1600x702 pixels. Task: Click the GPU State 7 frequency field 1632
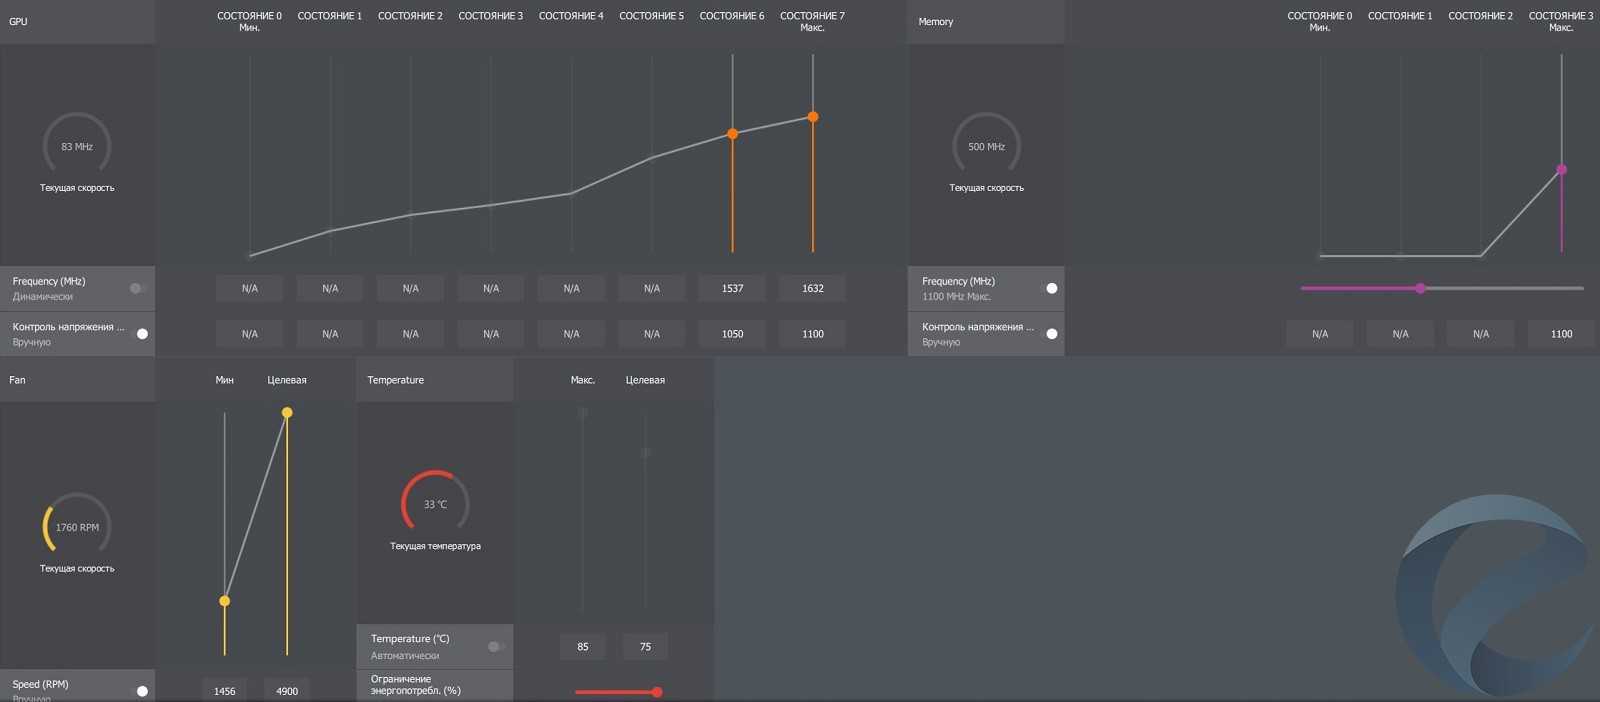pyautogui.click(x=813, y=288)
